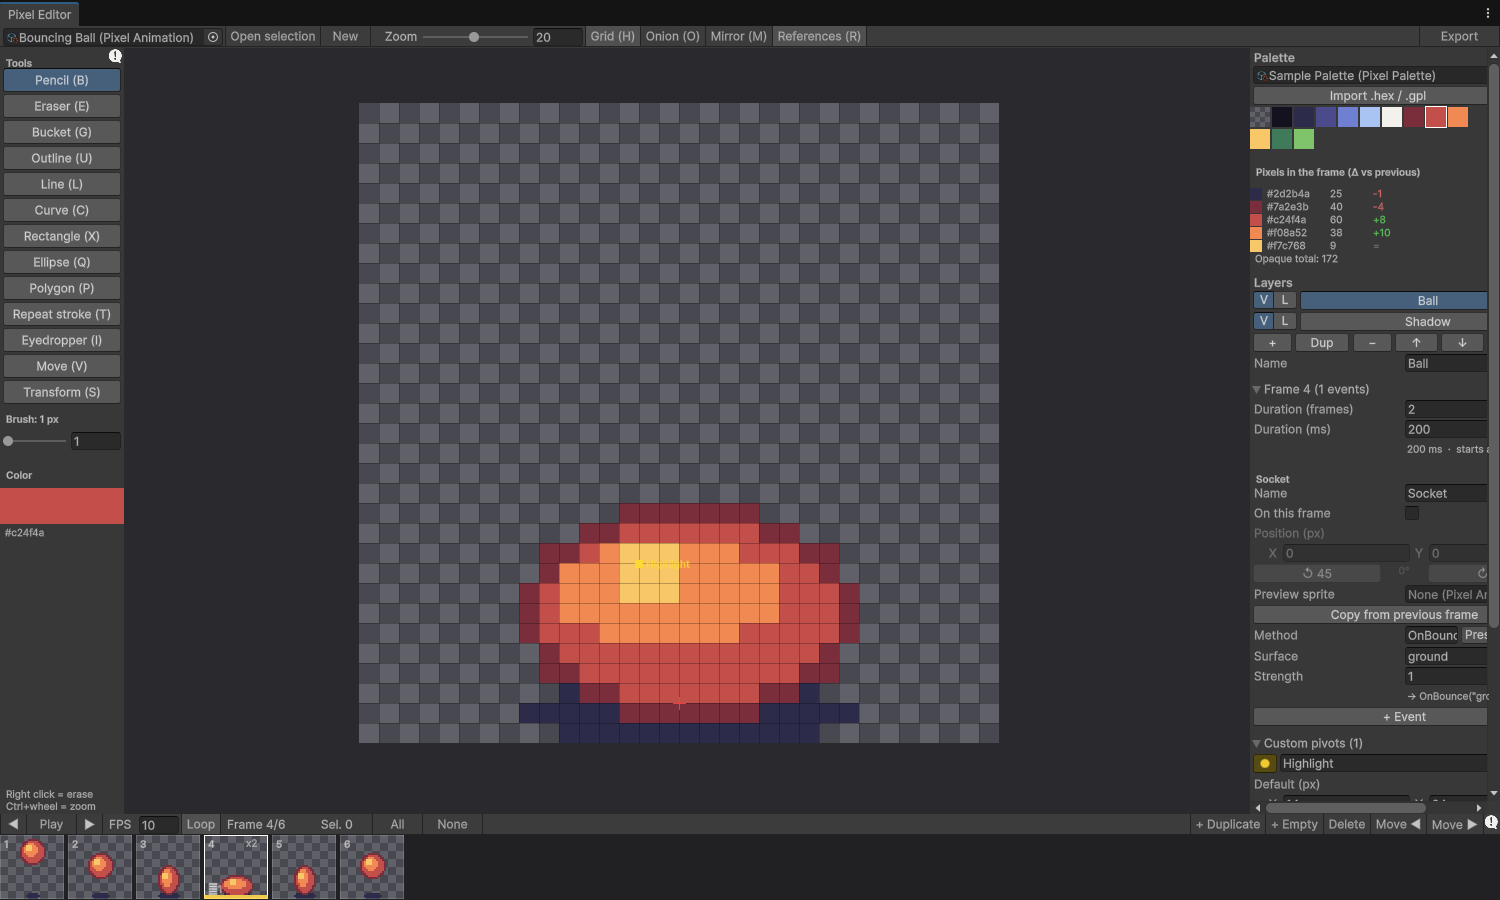This screenshot has height=900, width=1500.
Task: Toggle lock L of Shadow layer
Action: (1285, 321)
